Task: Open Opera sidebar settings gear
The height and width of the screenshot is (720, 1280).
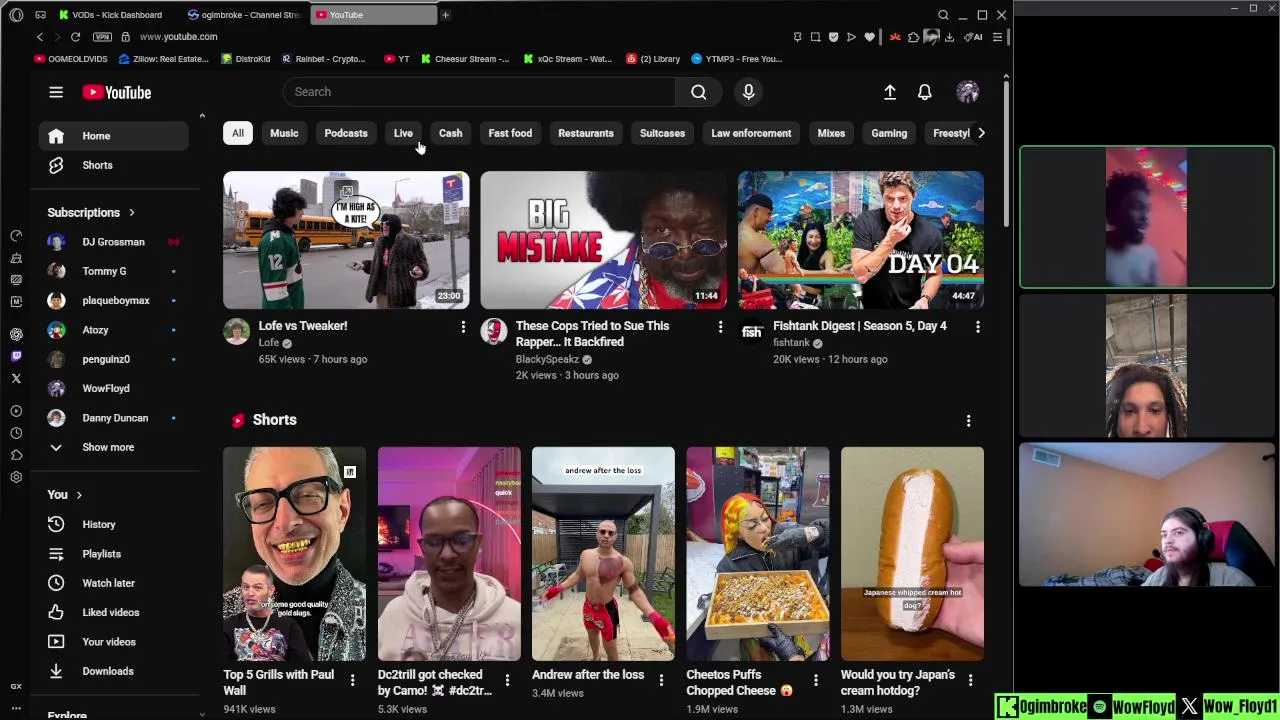Action: [x=16, y=477]
